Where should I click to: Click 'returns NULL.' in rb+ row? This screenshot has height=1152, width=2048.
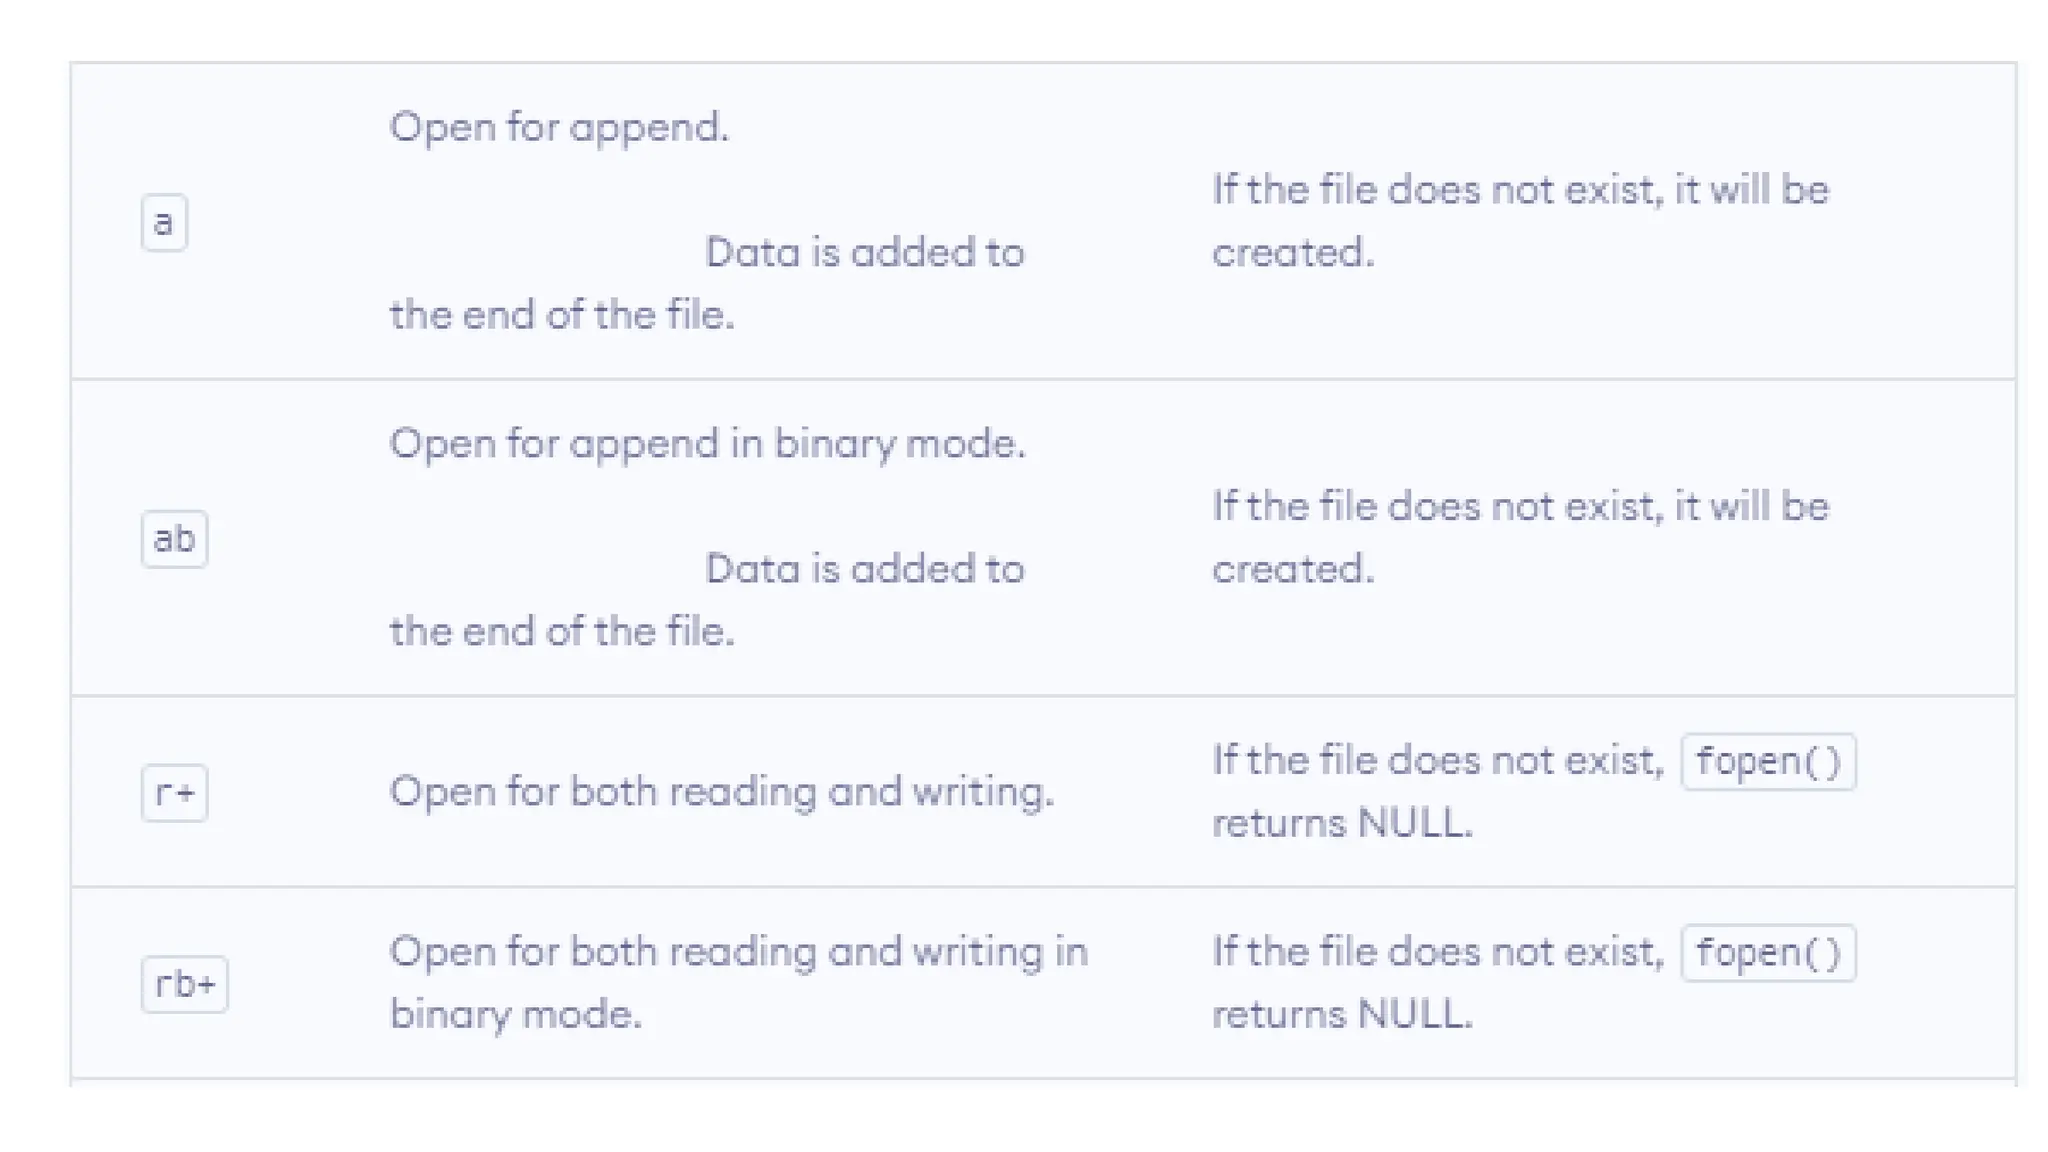(x=1342, y=1015)
